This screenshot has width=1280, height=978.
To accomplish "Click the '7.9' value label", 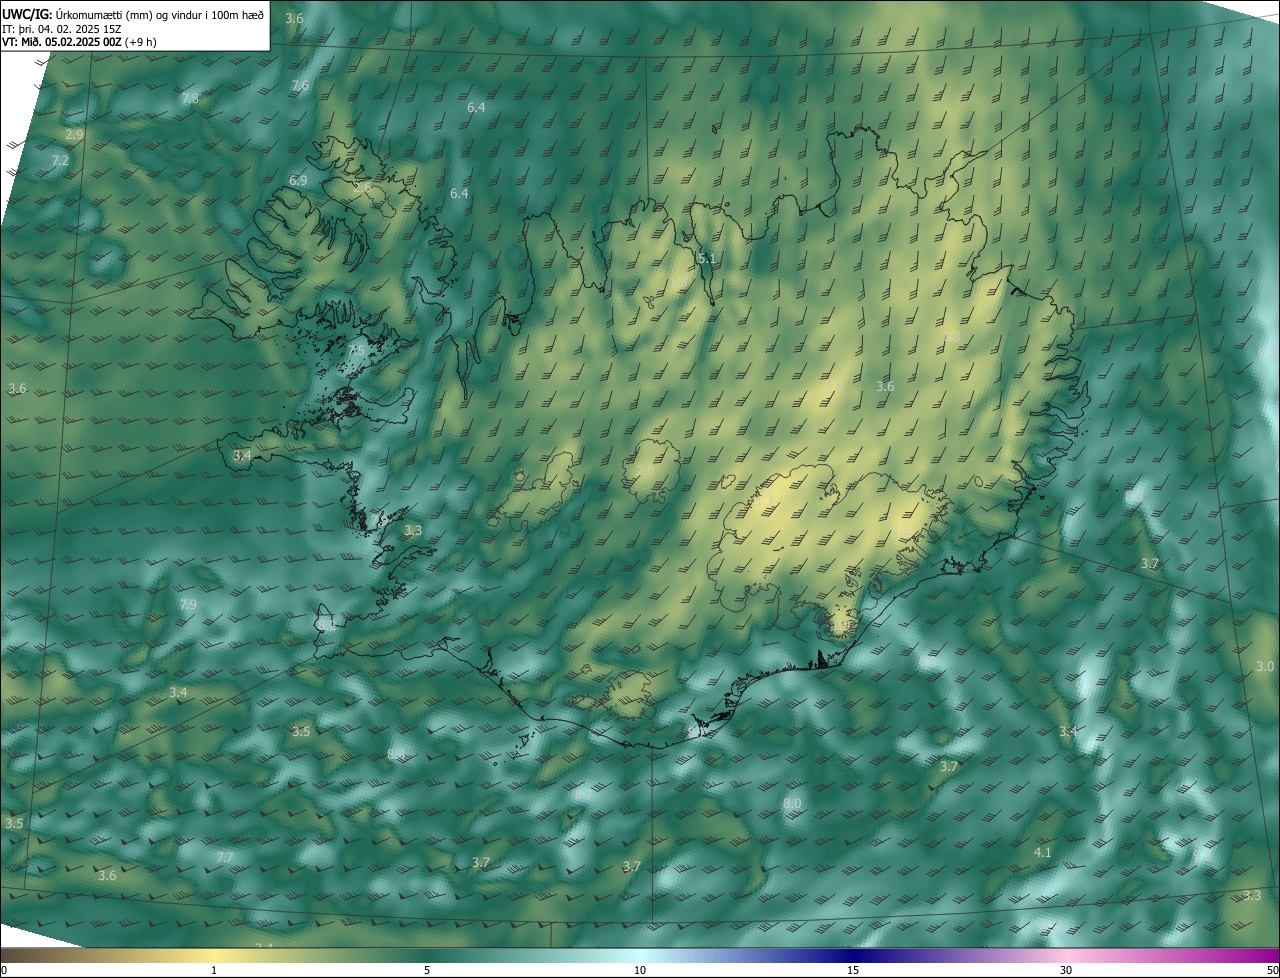I will (x=188, y=605).
